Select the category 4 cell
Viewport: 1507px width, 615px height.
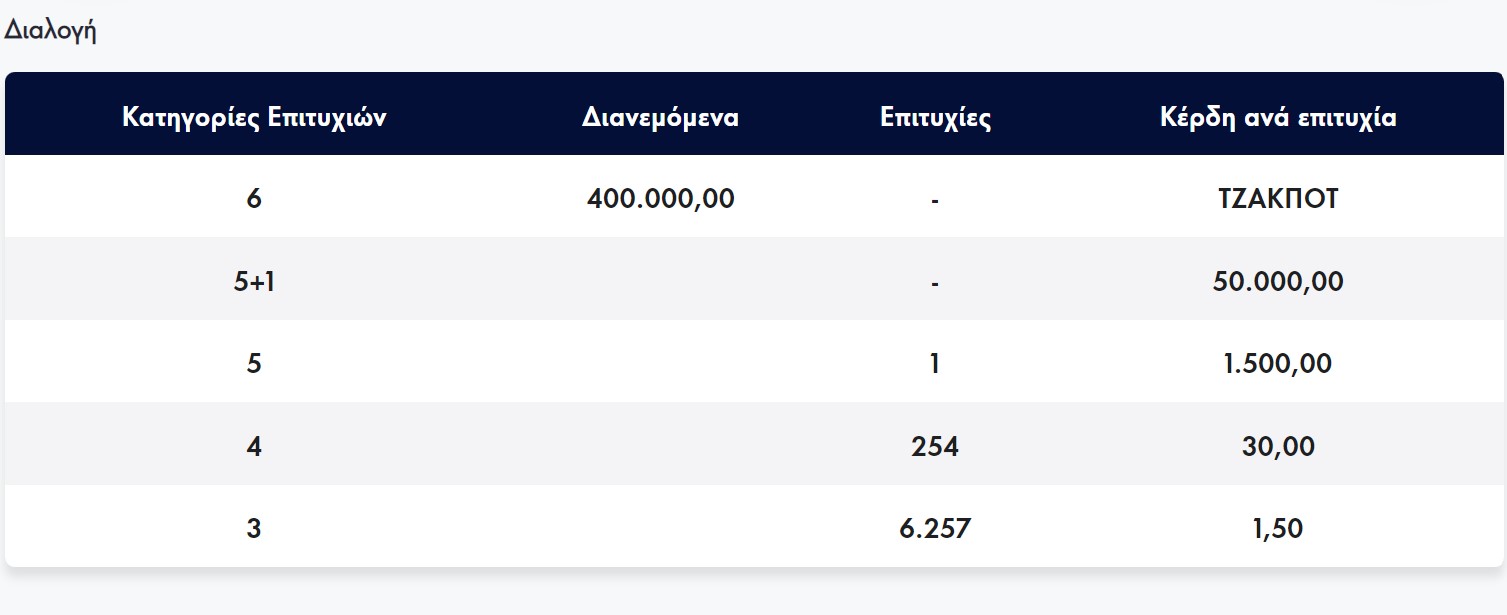coord(254,445)
